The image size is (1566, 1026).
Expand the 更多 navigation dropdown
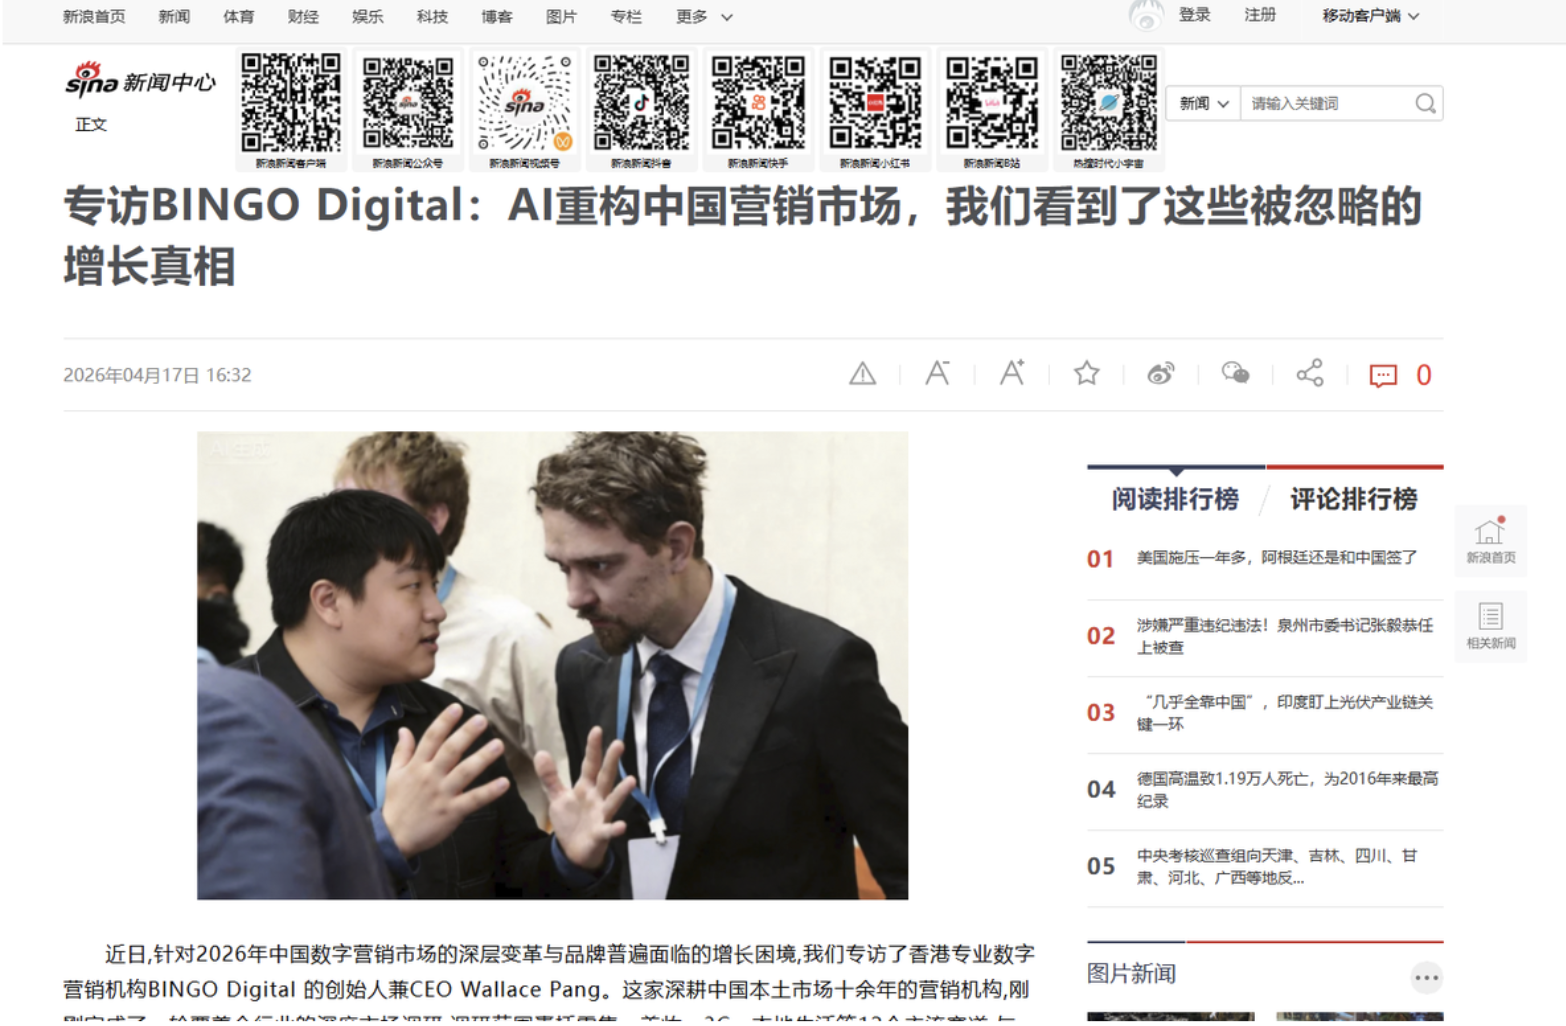(x=704, y=17)
